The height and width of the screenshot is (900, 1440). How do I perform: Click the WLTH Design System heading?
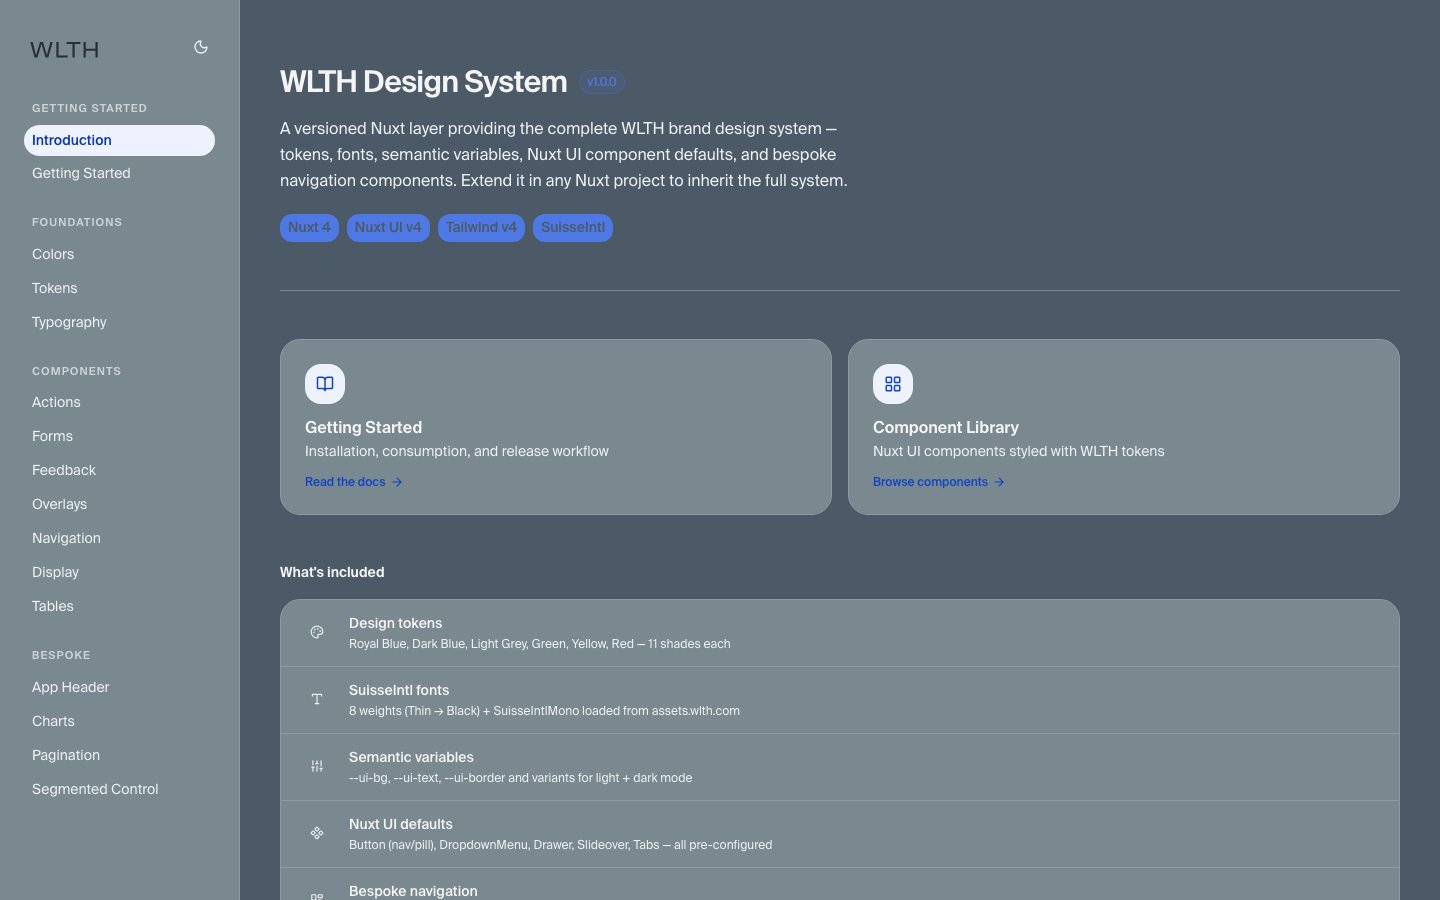(423, 82)
